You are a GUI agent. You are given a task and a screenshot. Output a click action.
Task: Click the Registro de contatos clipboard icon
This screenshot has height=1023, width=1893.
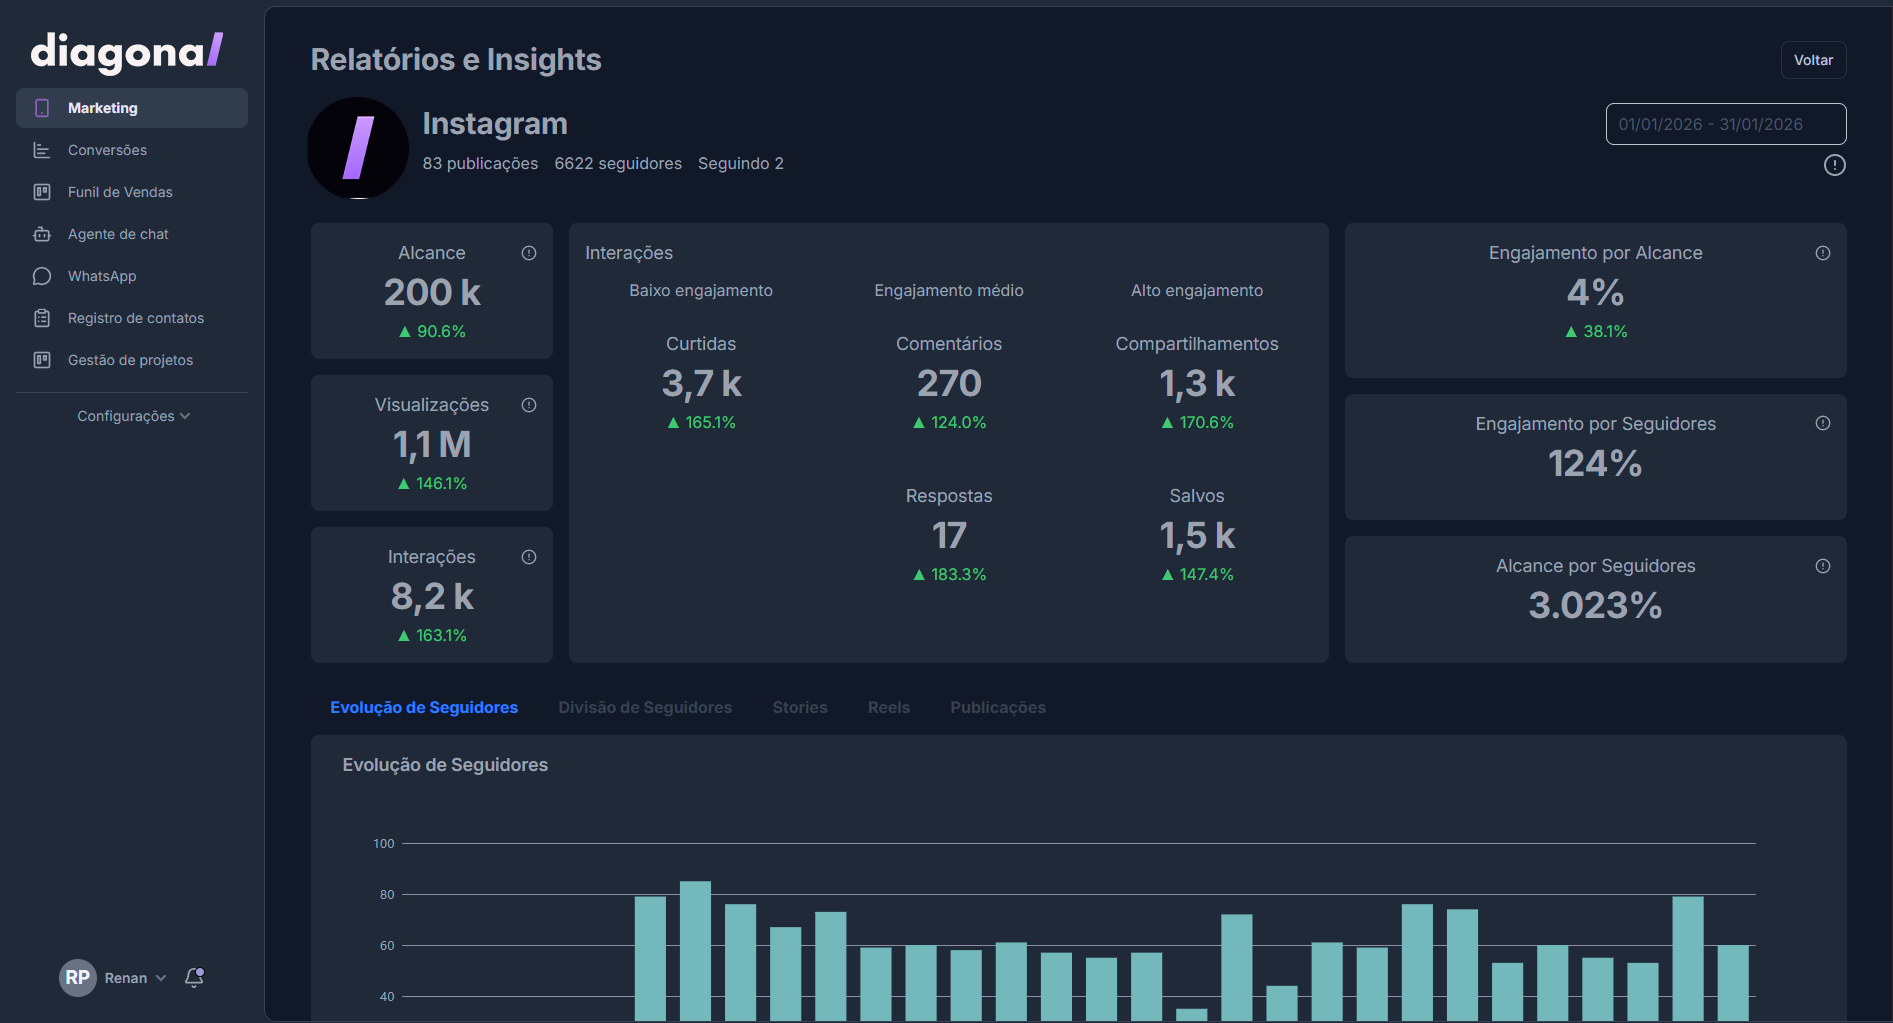42,318
